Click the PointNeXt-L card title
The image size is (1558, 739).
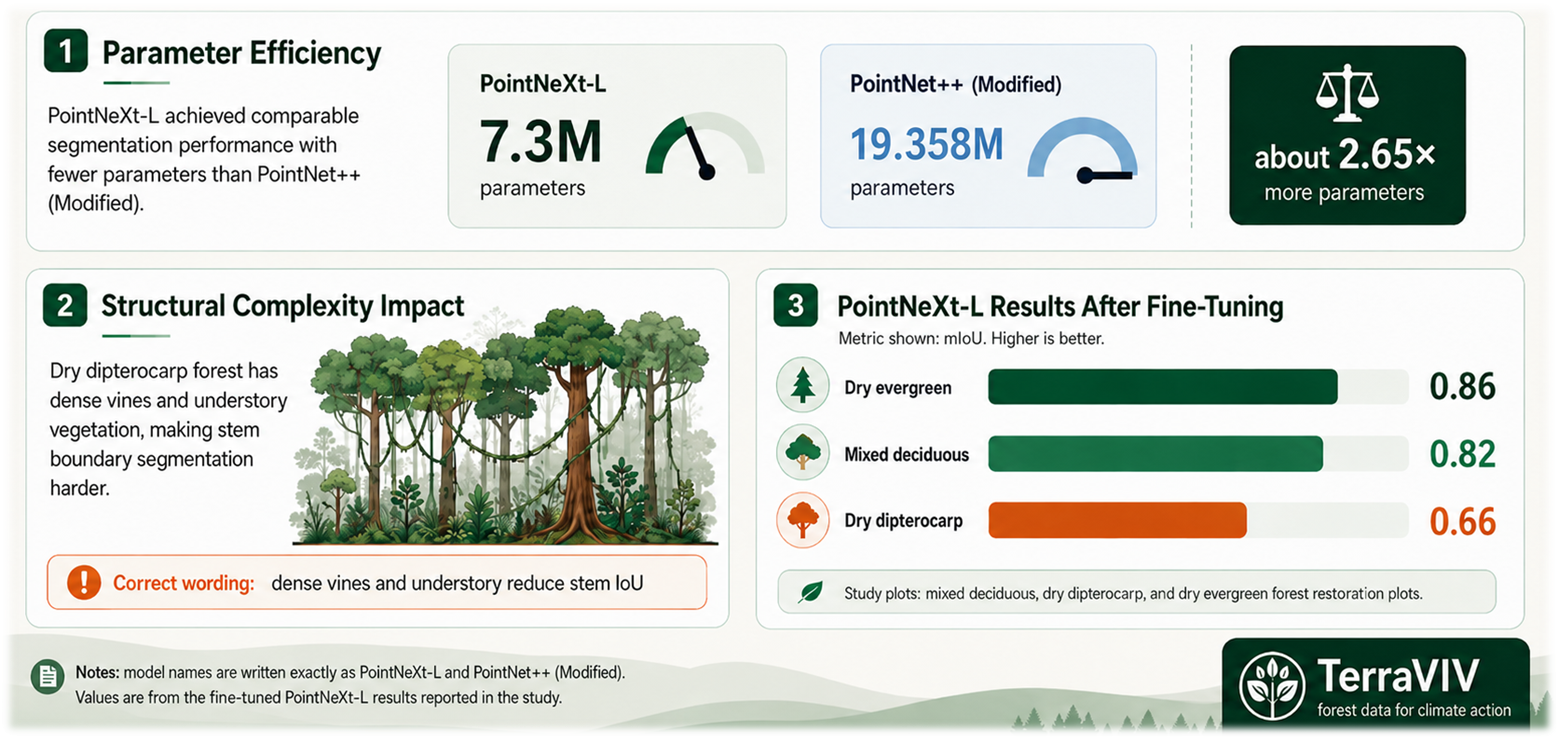(x=543, y=85)
